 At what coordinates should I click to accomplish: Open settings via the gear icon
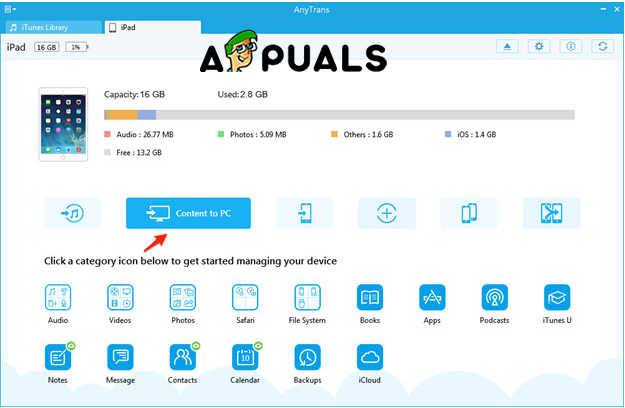539,47
